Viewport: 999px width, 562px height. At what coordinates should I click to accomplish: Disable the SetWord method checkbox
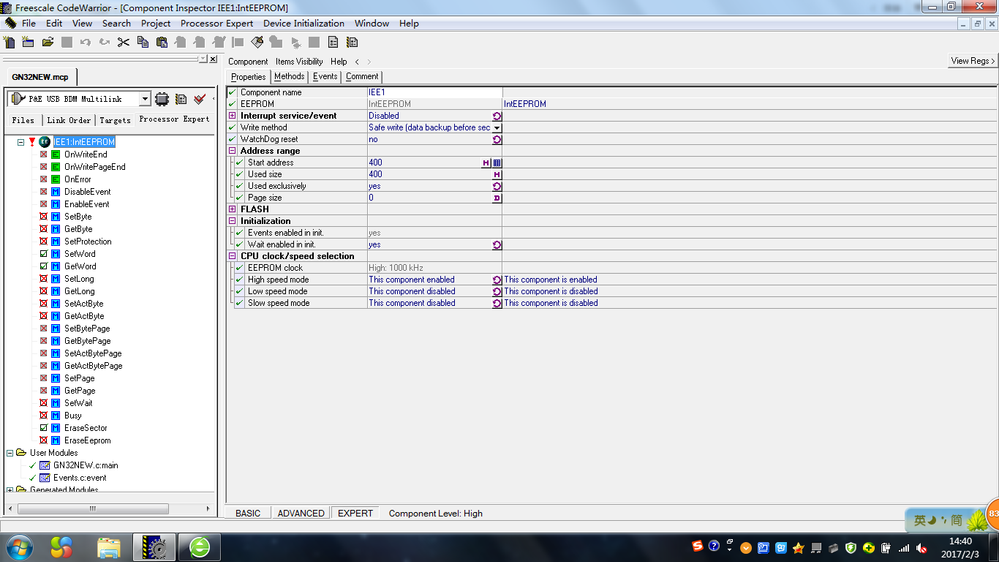click(43, 254)
